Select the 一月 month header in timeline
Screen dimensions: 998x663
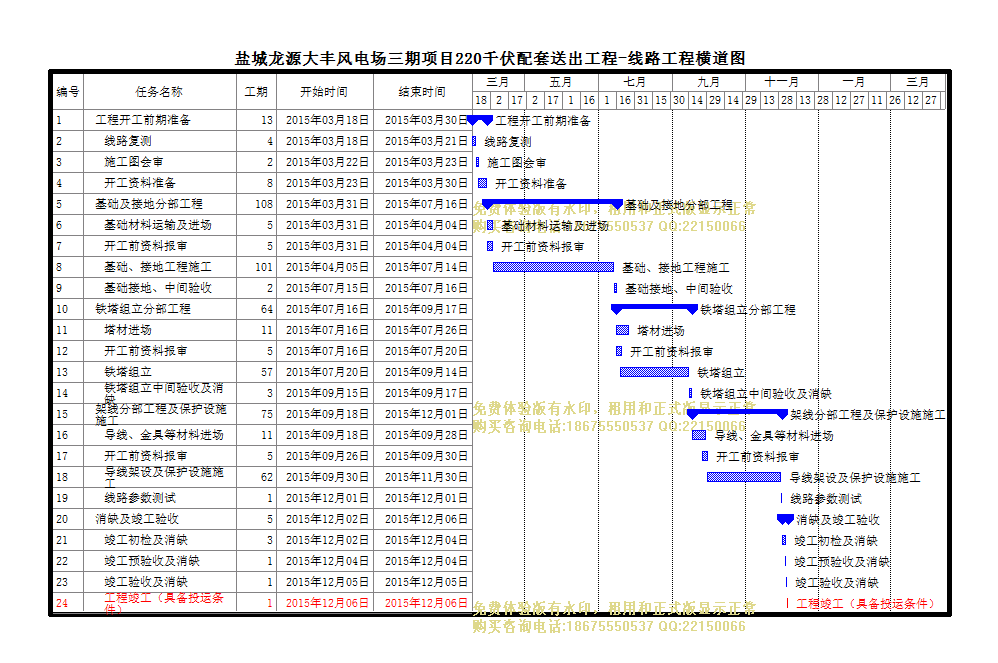(854, 82)
